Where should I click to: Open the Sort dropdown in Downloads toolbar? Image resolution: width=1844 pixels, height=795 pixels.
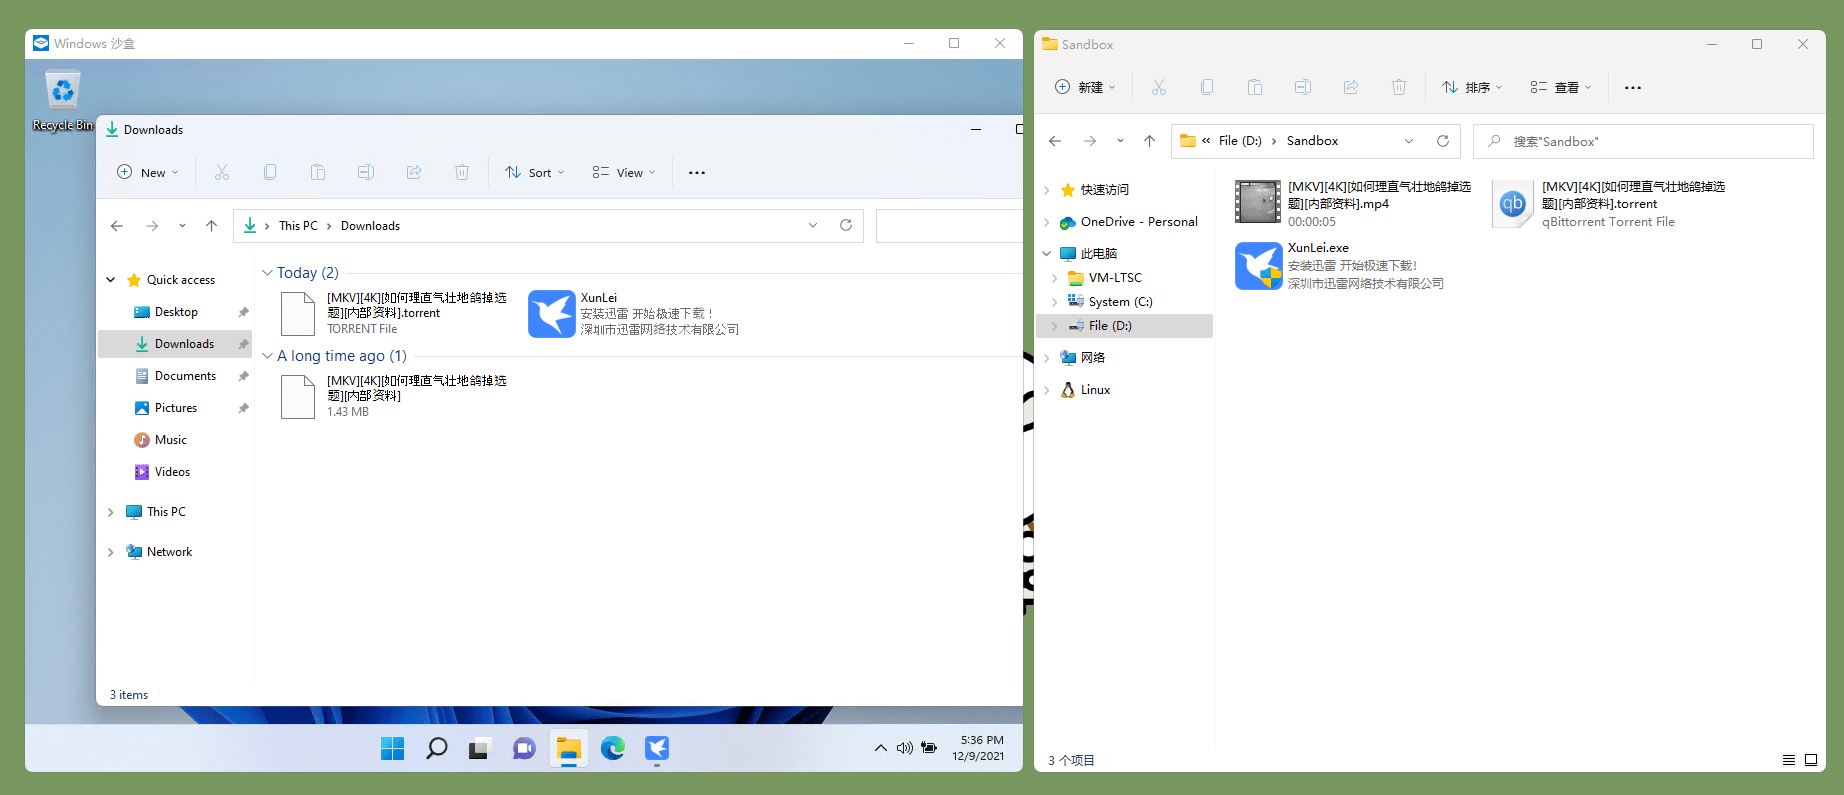[535, 173]
